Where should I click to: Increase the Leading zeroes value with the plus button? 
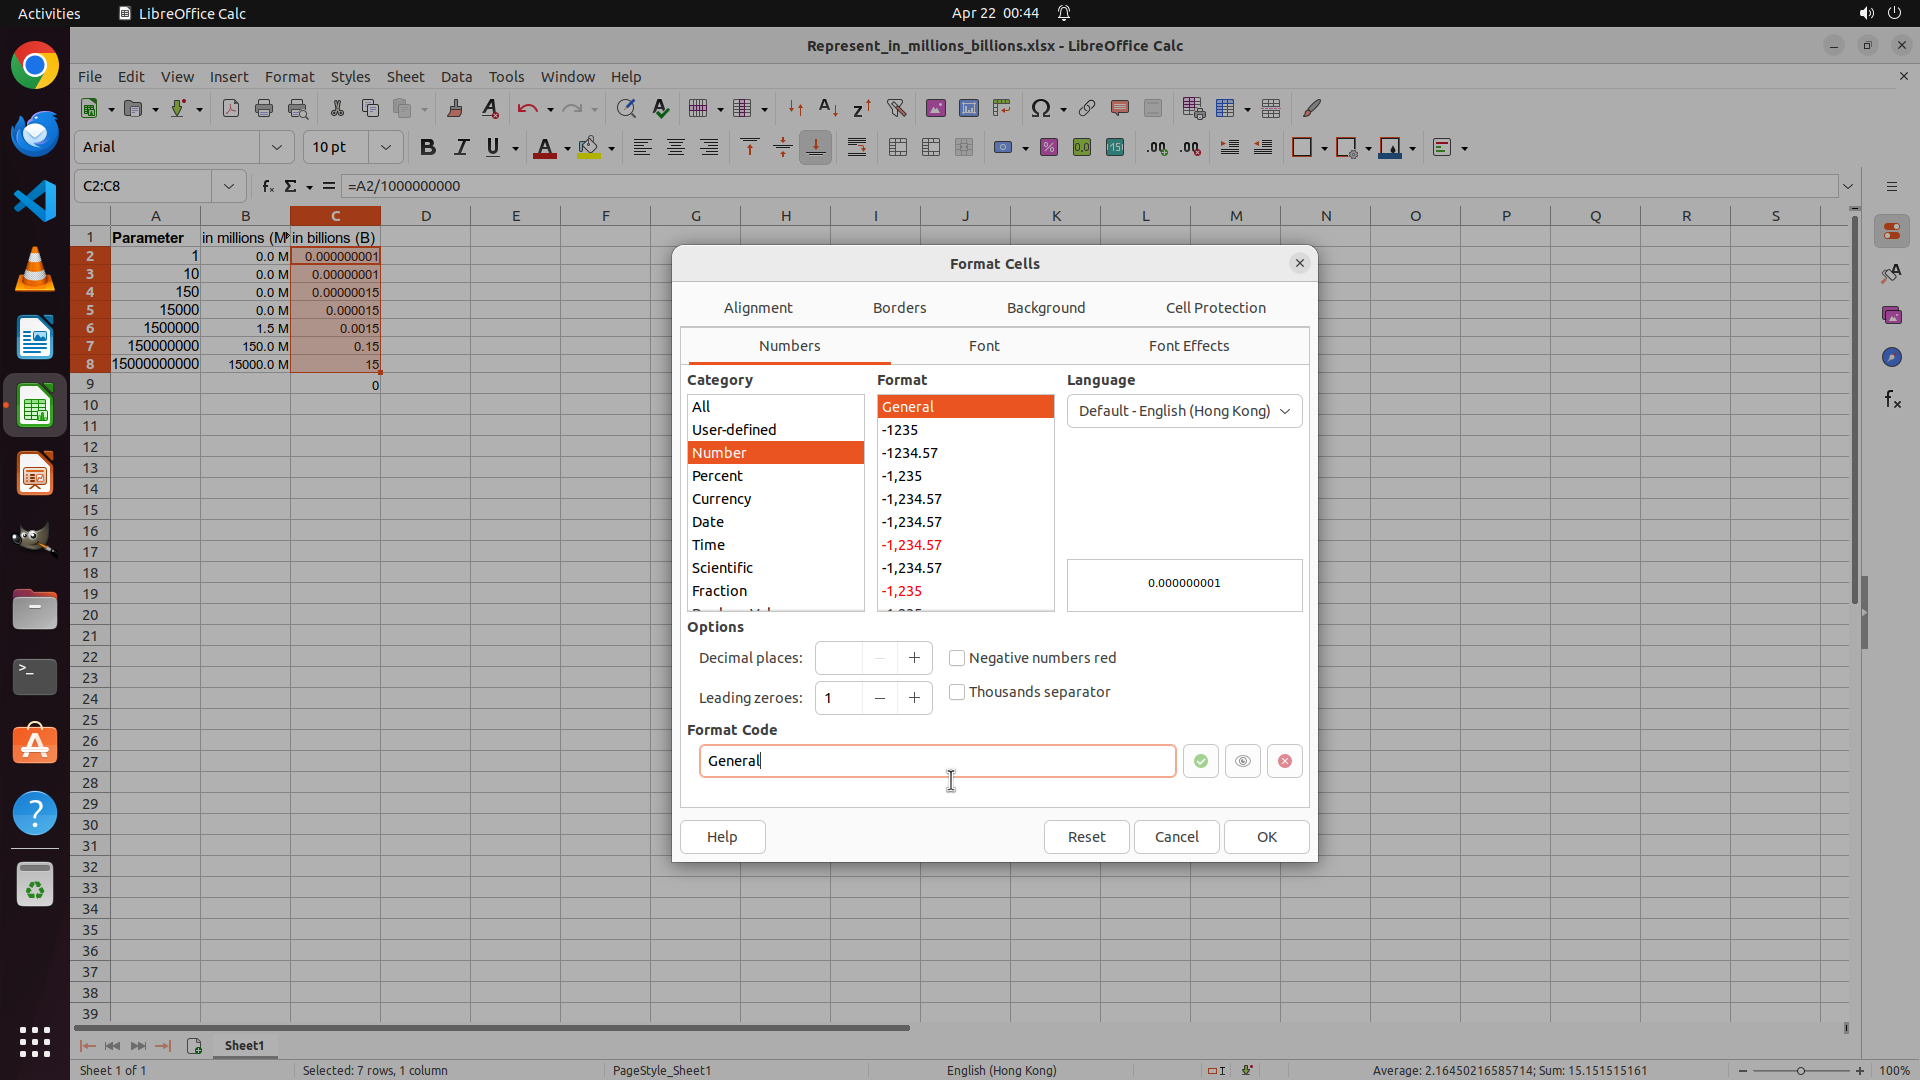point(914,698)
